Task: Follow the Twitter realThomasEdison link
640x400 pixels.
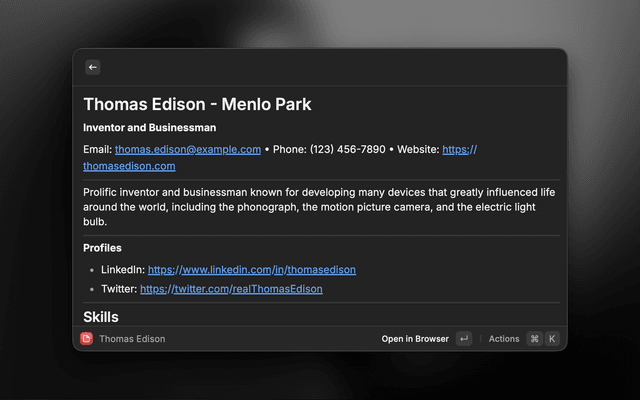Action: point(231,289)
